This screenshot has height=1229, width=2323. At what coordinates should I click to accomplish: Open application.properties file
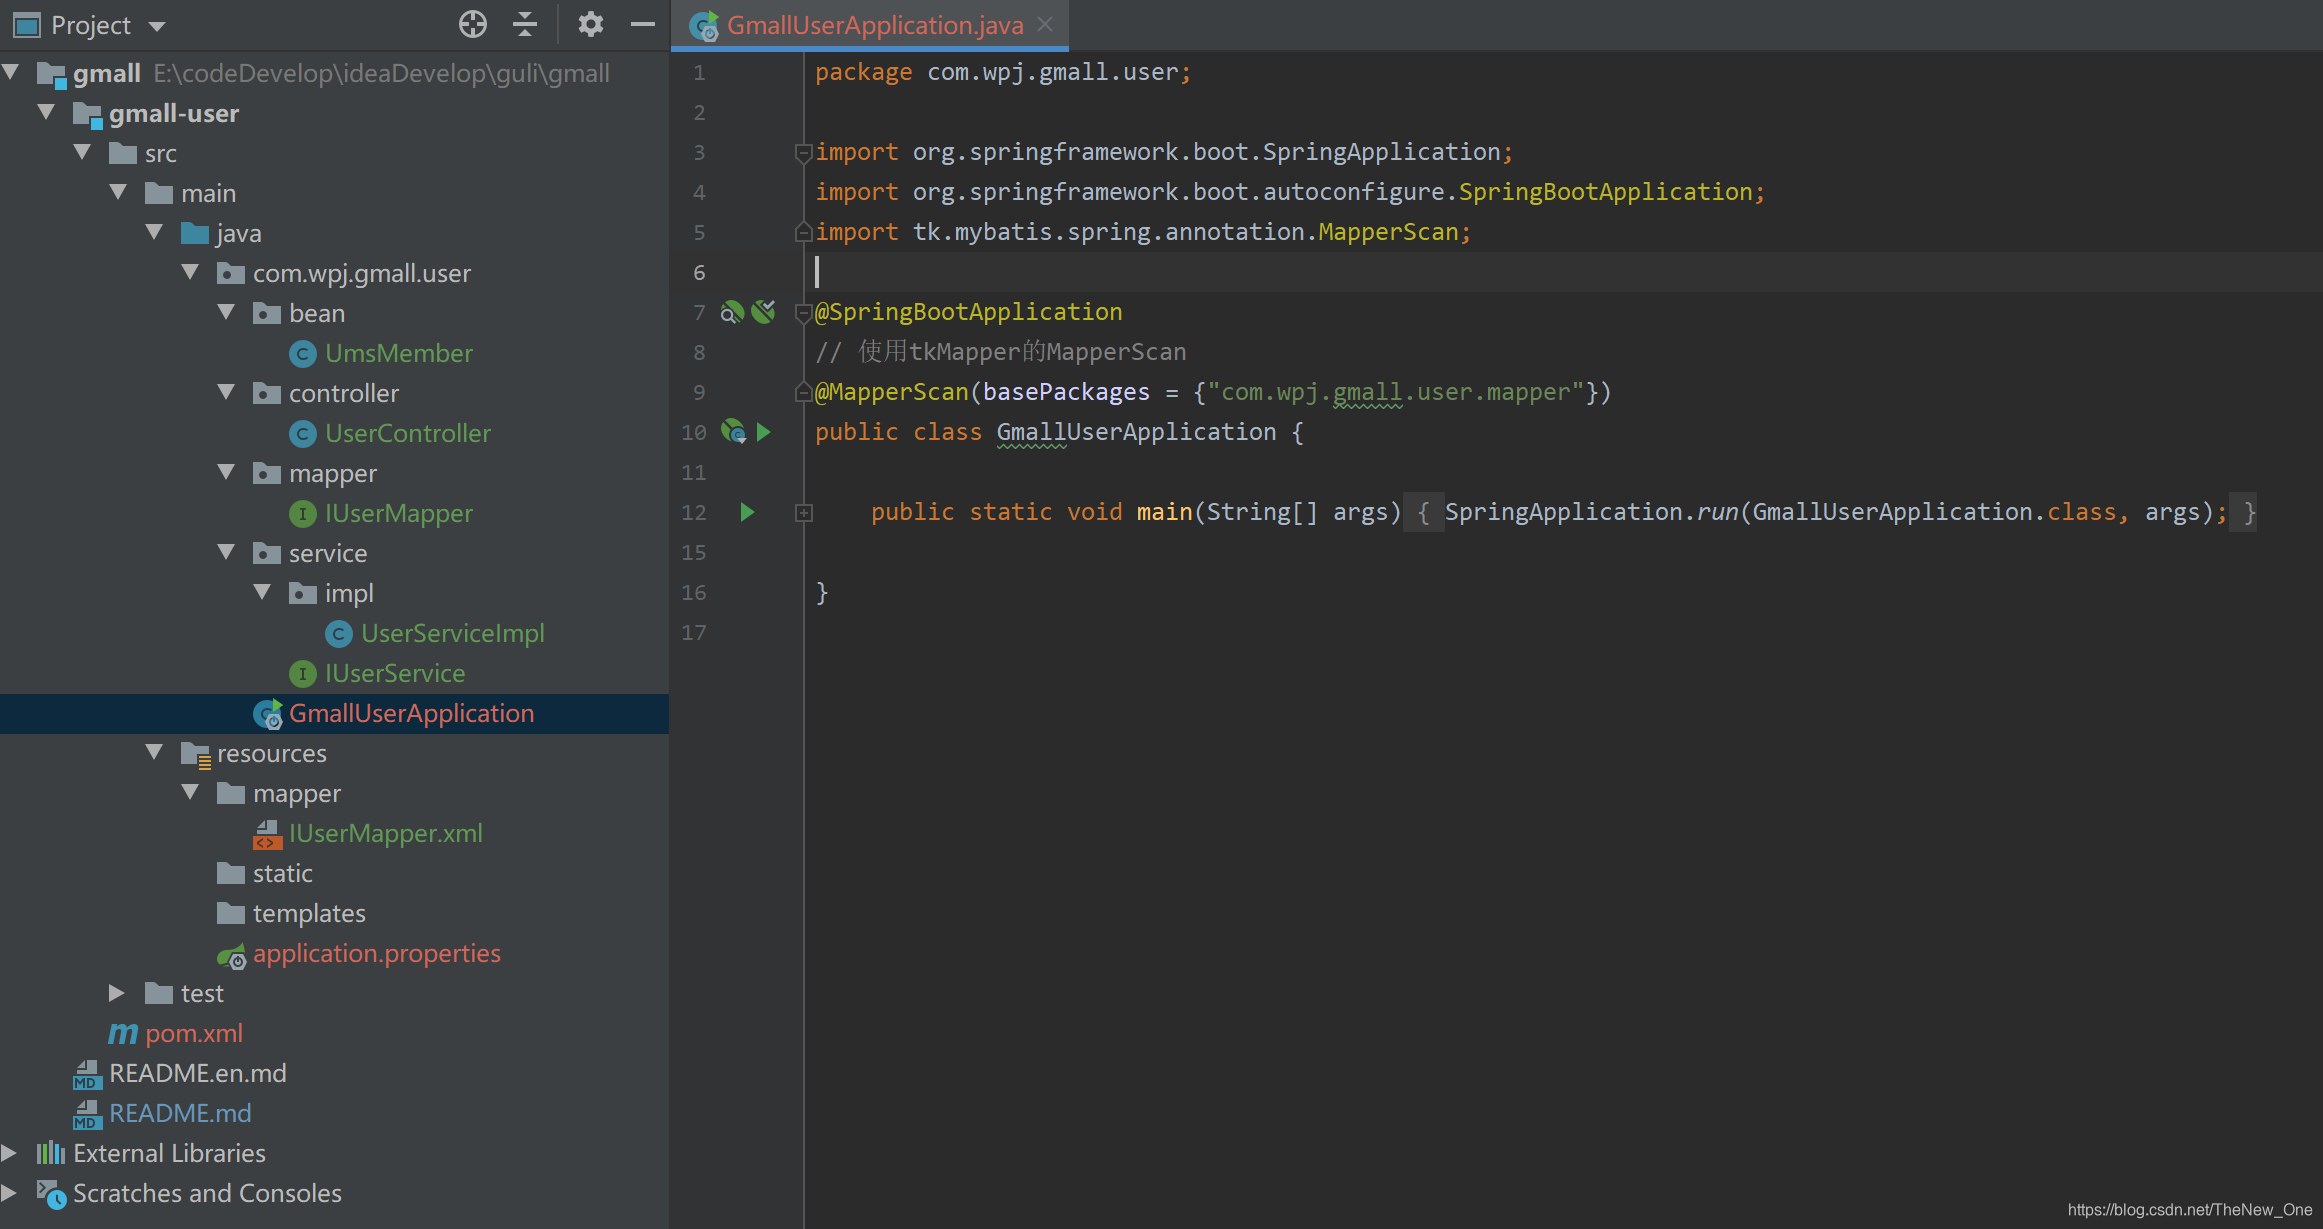(x=376, y=953)
